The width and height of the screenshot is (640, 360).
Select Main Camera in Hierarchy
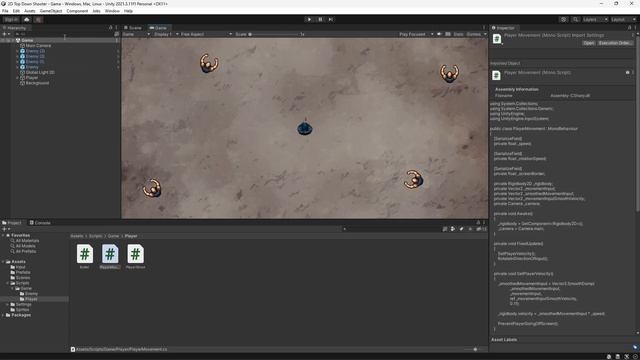pos(38,46)
